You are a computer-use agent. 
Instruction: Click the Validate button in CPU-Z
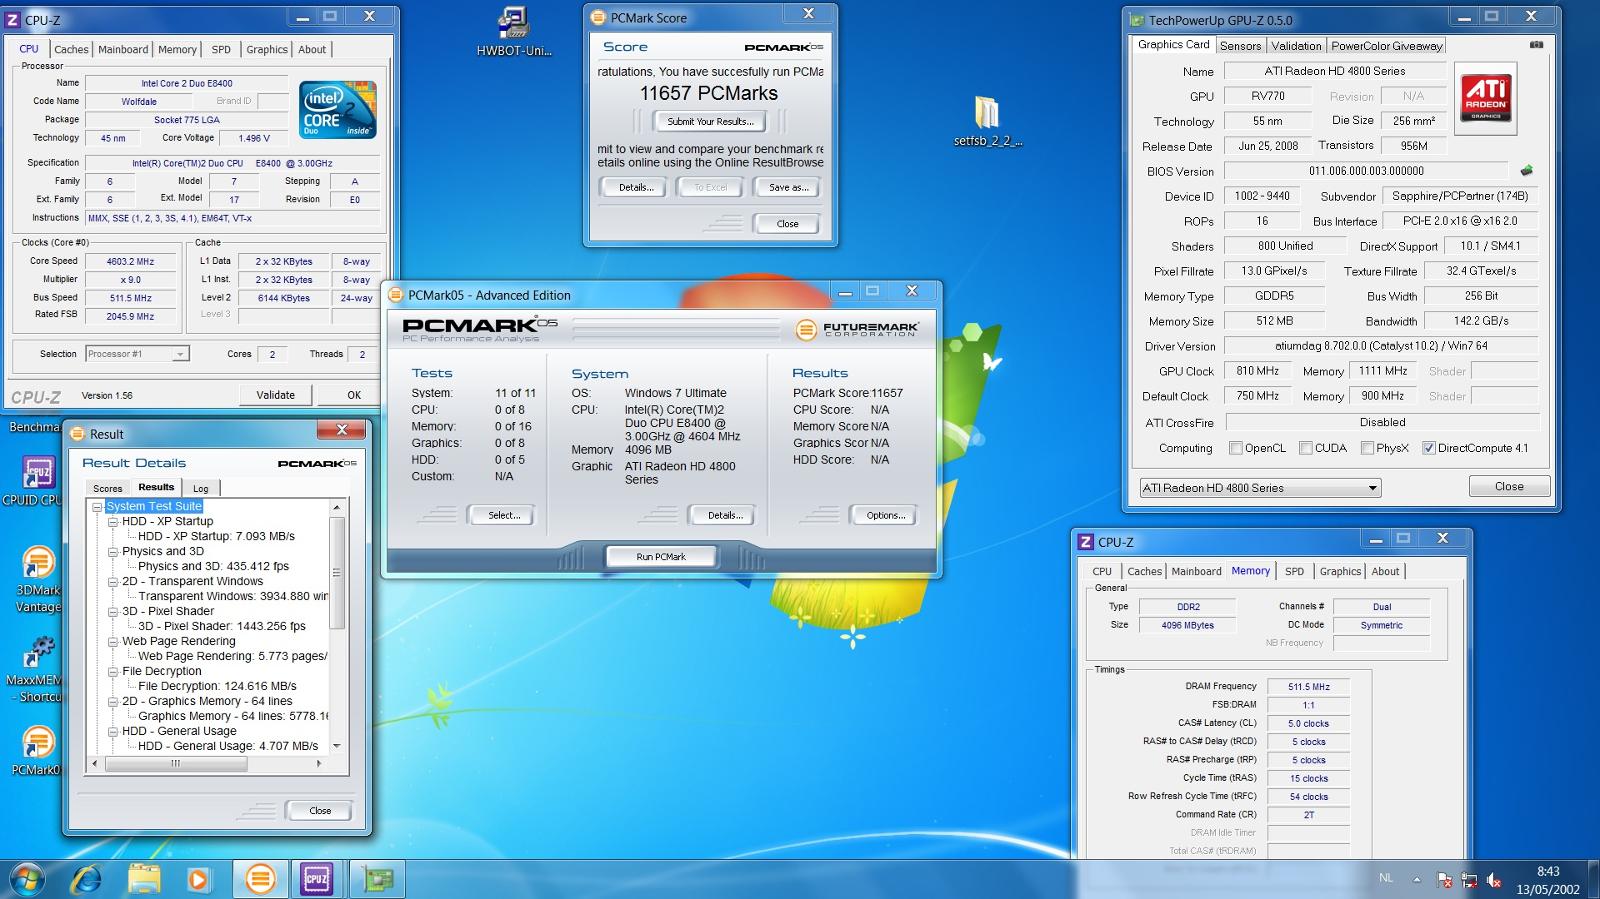pos(275,395)
